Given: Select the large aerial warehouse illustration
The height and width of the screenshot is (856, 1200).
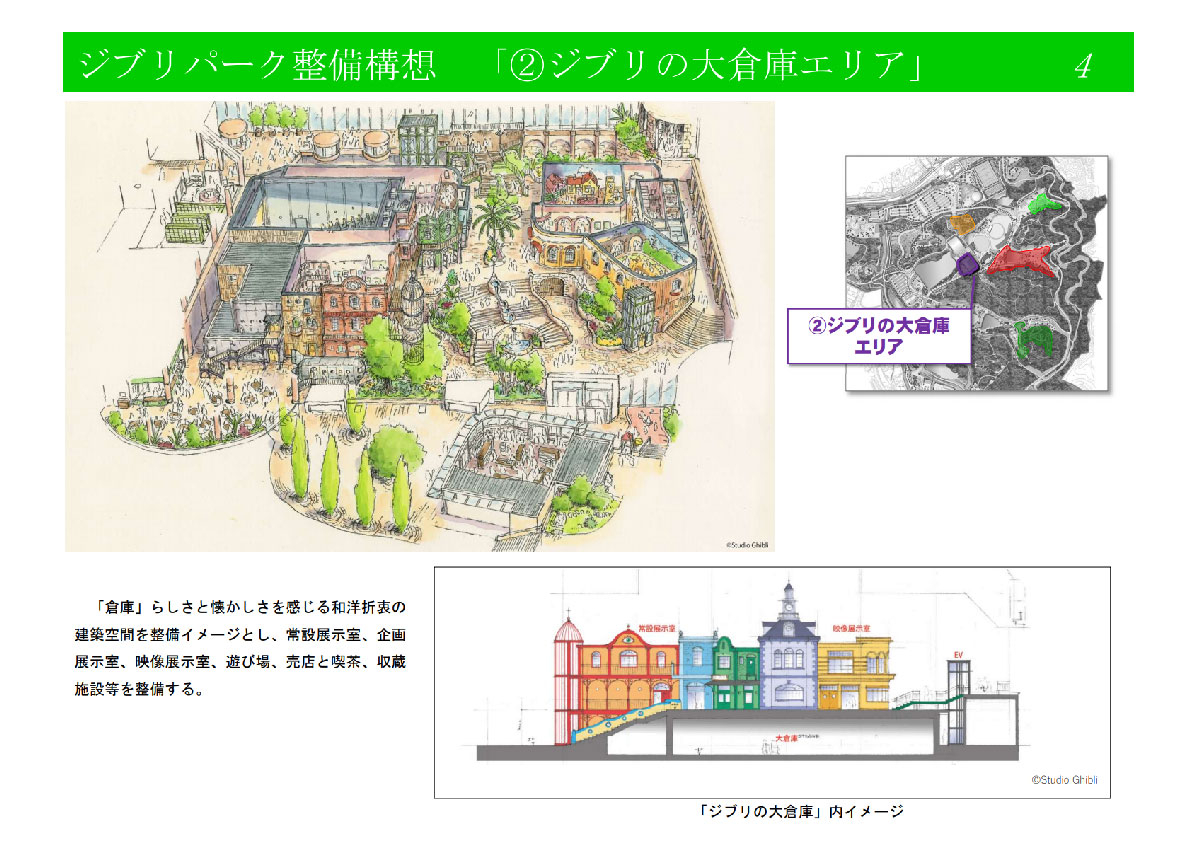Looking at the screenshot, I should (x=419, y=325).
